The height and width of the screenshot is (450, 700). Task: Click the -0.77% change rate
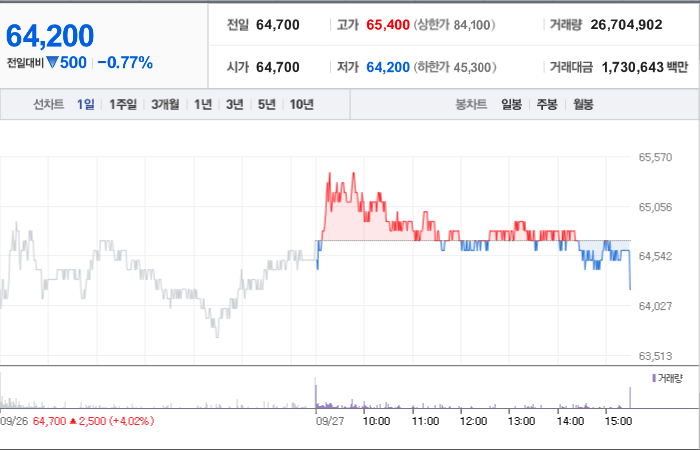[x=125, y=62]
